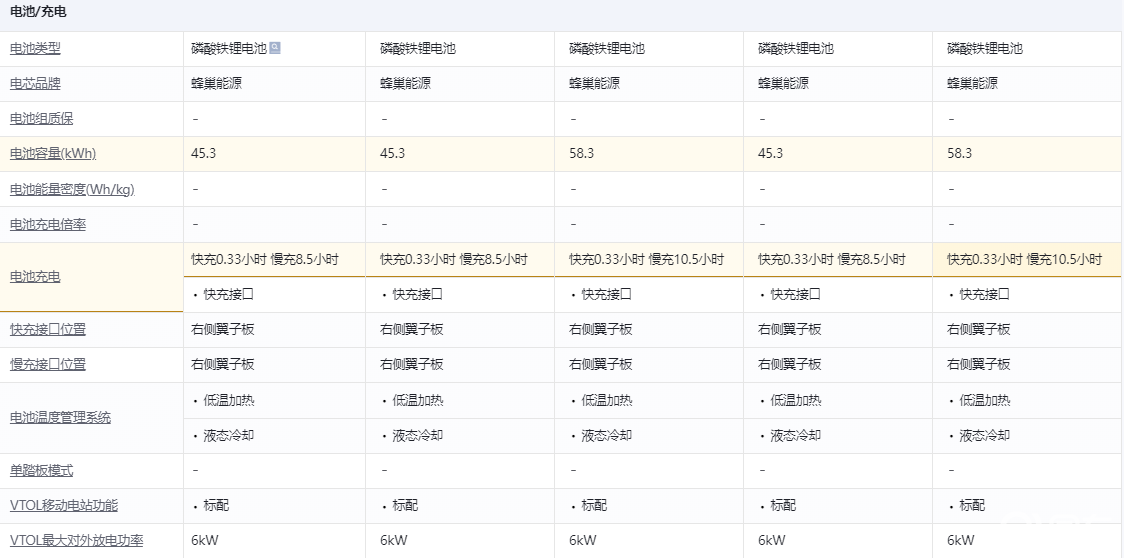Click the 电池/充电 section header

click(39, 13)
